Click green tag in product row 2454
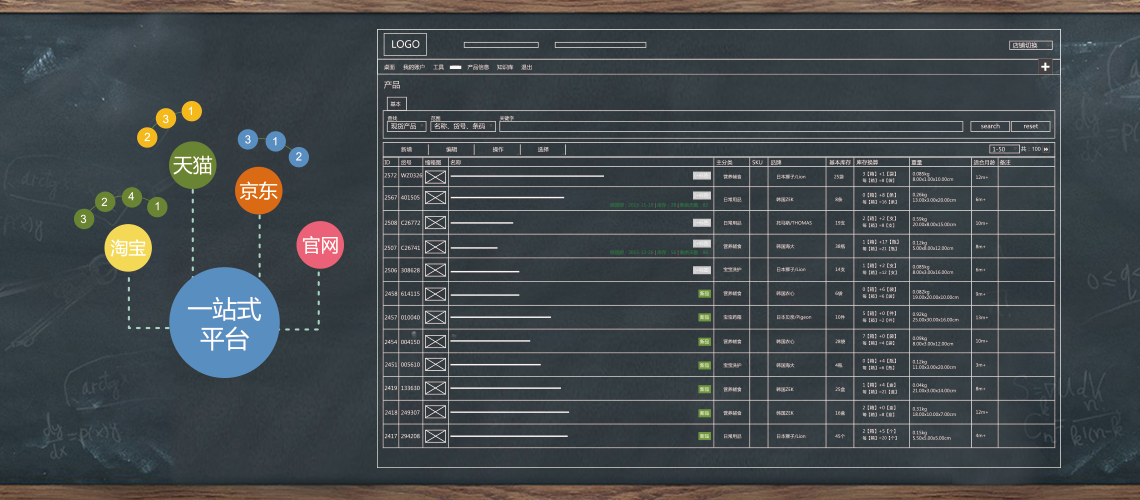 coord(704,341)
